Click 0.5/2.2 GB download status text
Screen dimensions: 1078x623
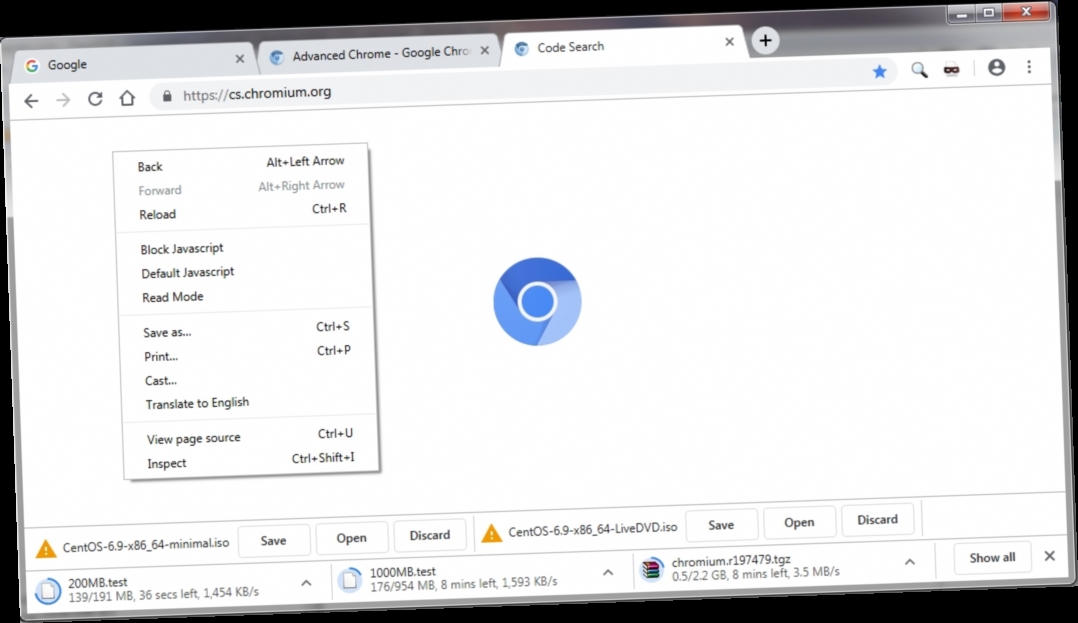(756, 573)
